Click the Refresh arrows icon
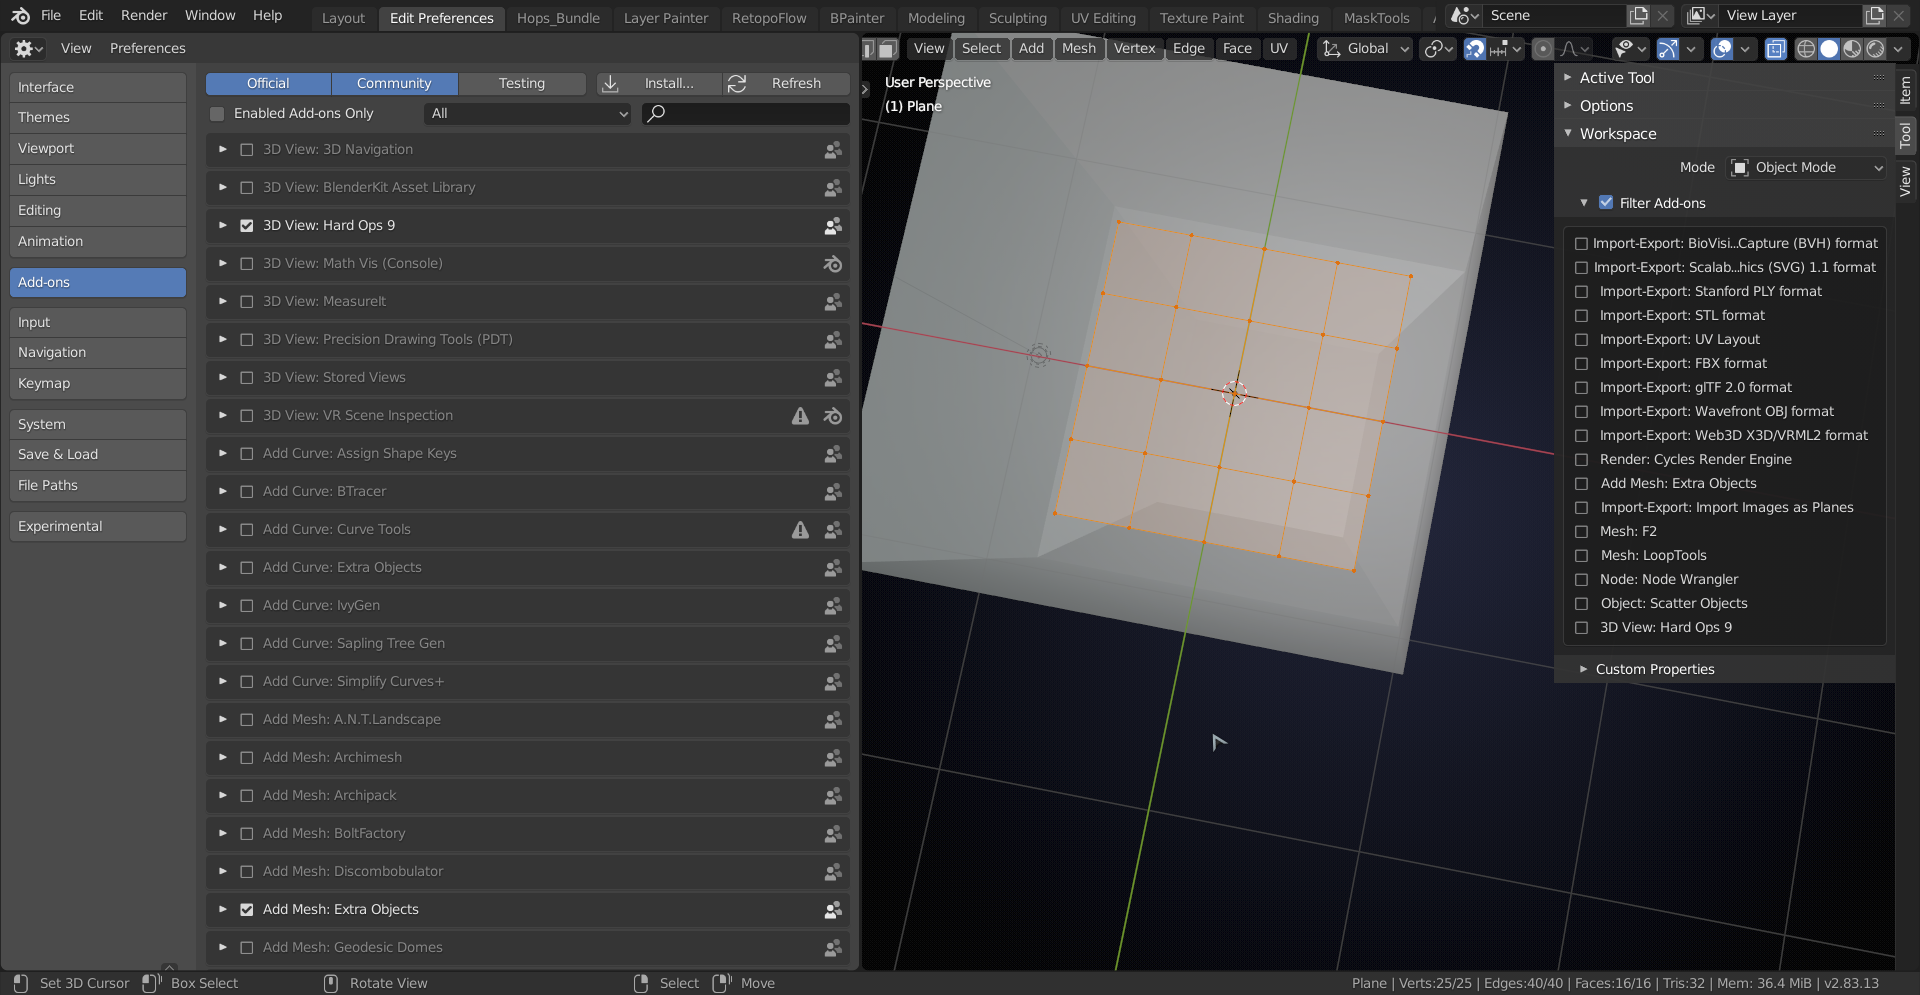This screenshot has height=995, width=1920. [x=737, y=84]
